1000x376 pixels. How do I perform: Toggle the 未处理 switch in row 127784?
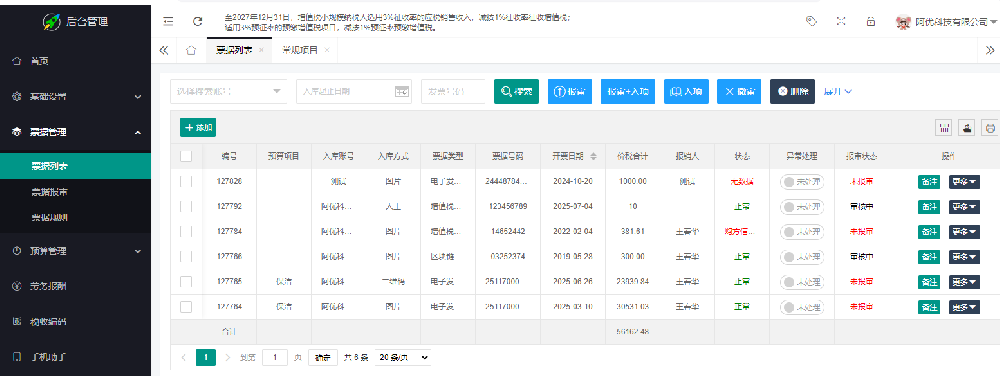pyautogui.click(x=802, y=231)
